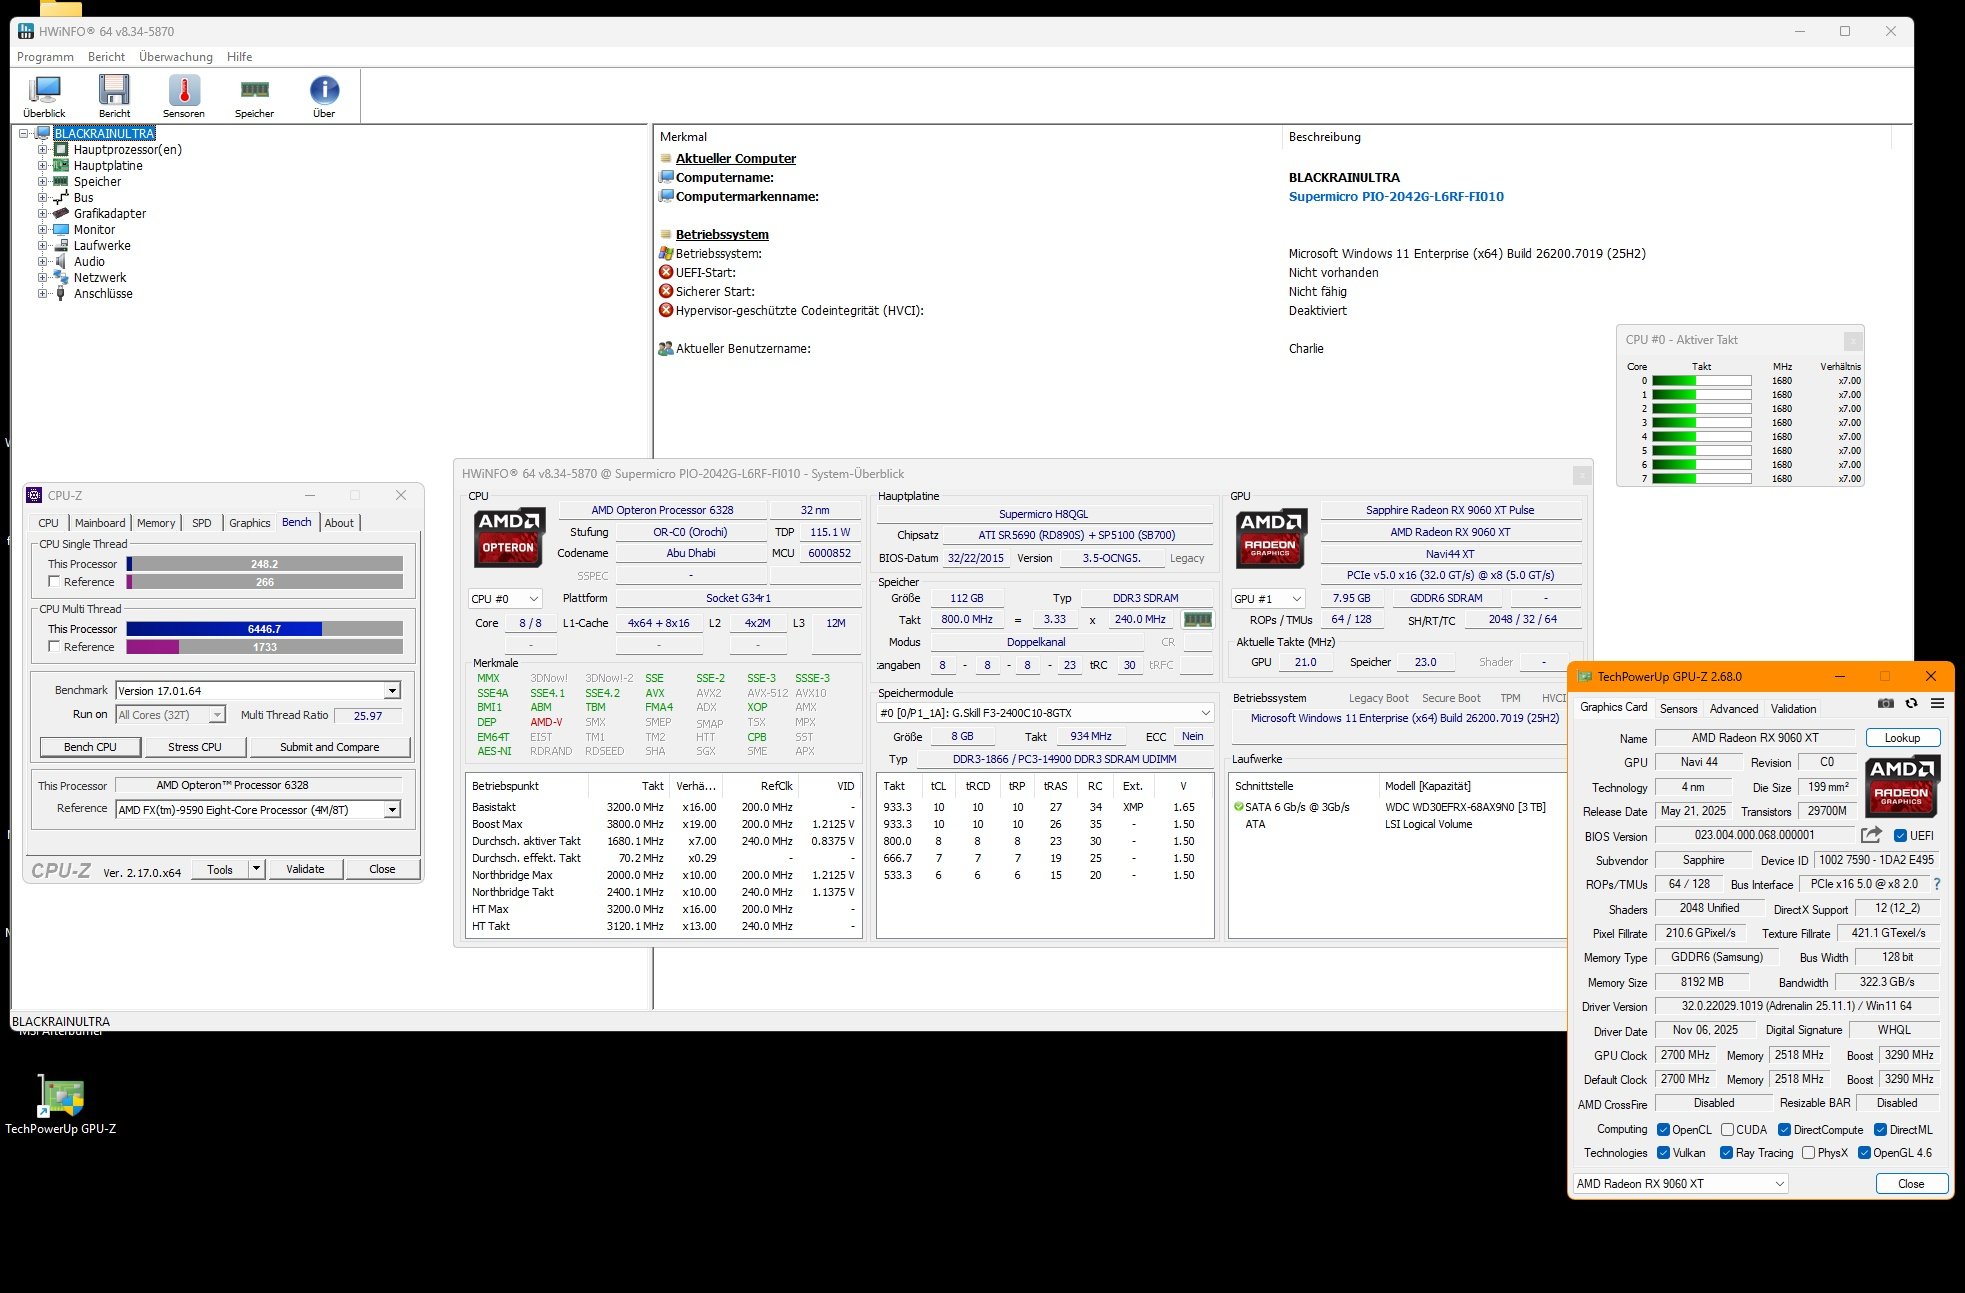The height and width of the screenshot is (1293, 1965).
Task: Toggle the Ray Tracing checkbox
Action: point(1726,1153)
